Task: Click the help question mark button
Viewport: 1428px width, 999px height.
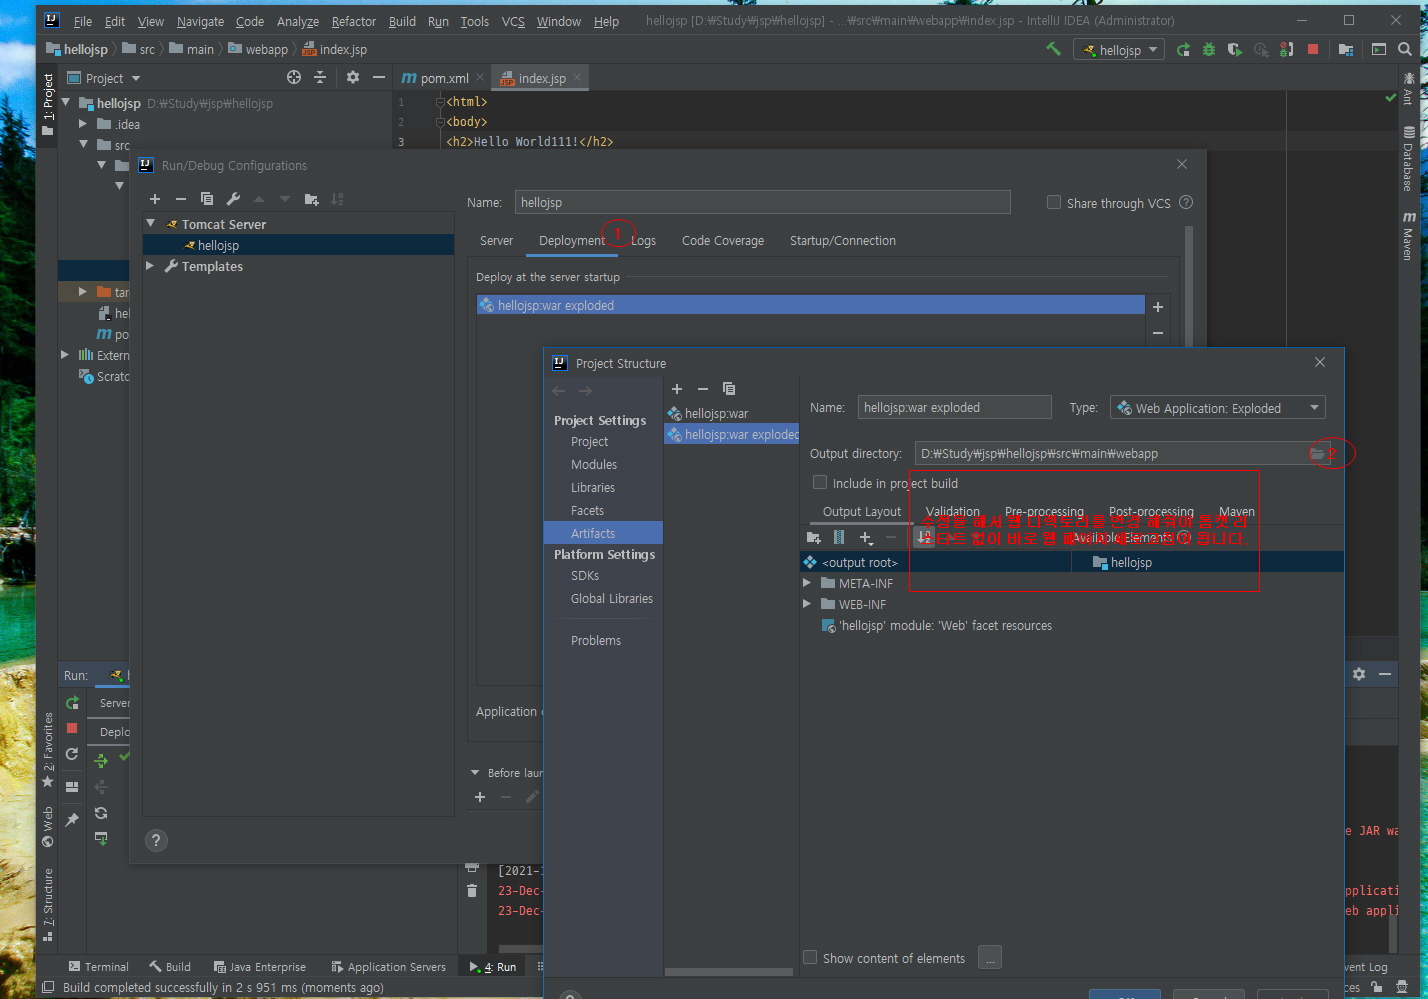Action: click(x=156, y=841)
